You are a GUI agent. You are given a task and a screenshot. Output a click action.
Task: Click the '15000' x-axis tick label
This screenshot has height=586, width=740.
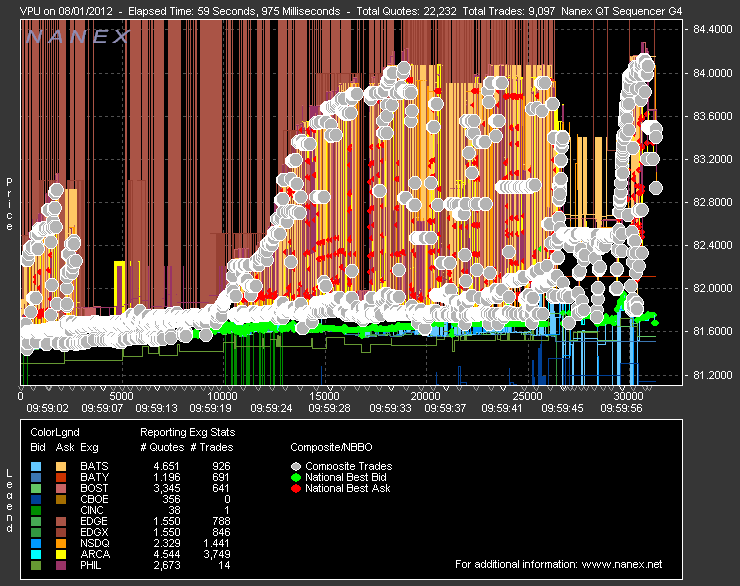pos(324,396)
